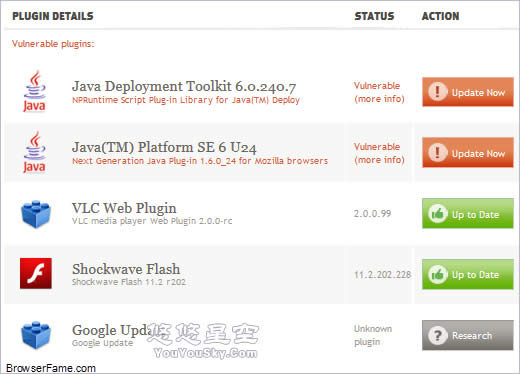Image resolution: width=520 pixels, height=374 pixels.
Task: Click version 11.2.202.228 status text
Action: click(382, 275)
